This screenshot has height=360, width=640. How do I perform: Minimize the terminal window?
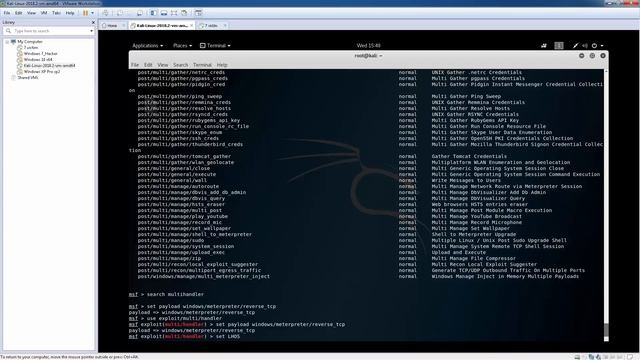(582, 56)
